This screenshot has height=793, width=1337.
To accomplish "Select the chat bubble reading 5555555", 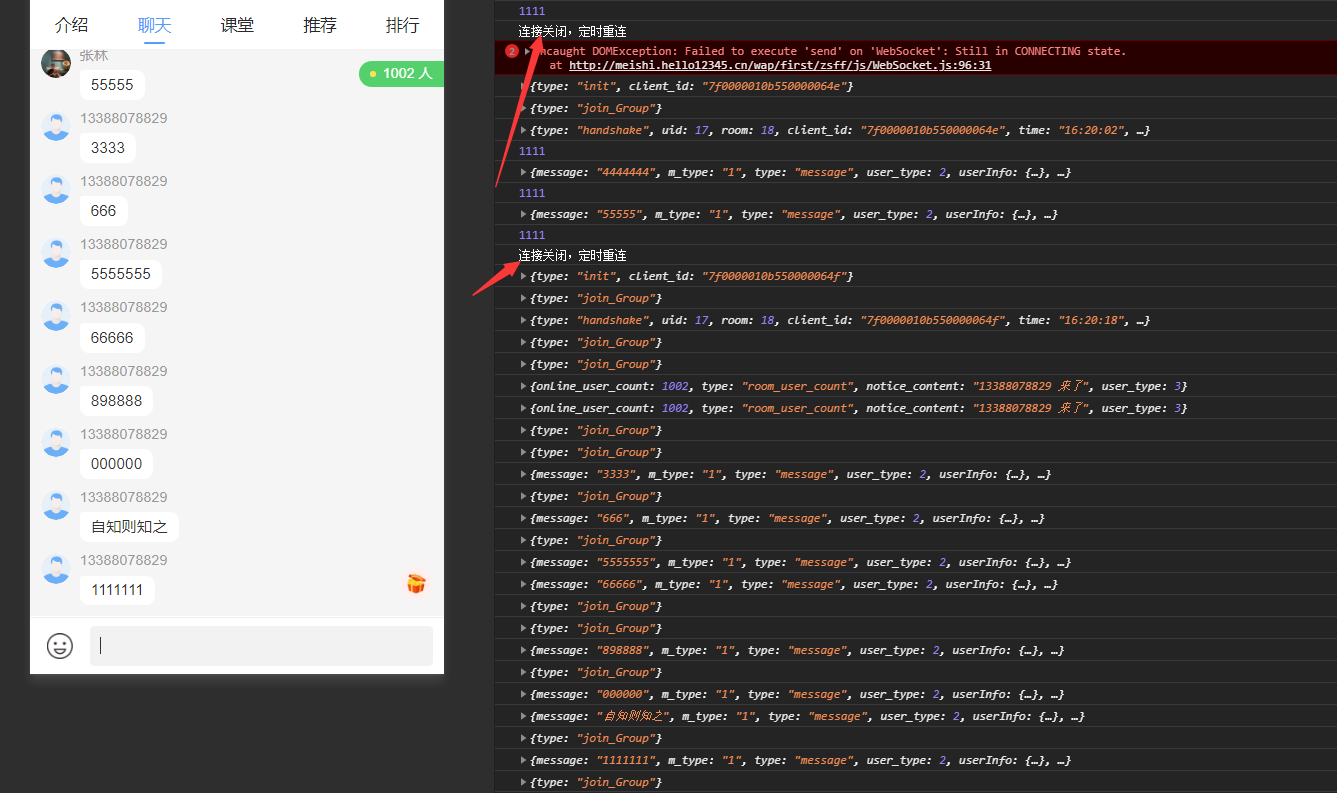I will tap(121, 274).
